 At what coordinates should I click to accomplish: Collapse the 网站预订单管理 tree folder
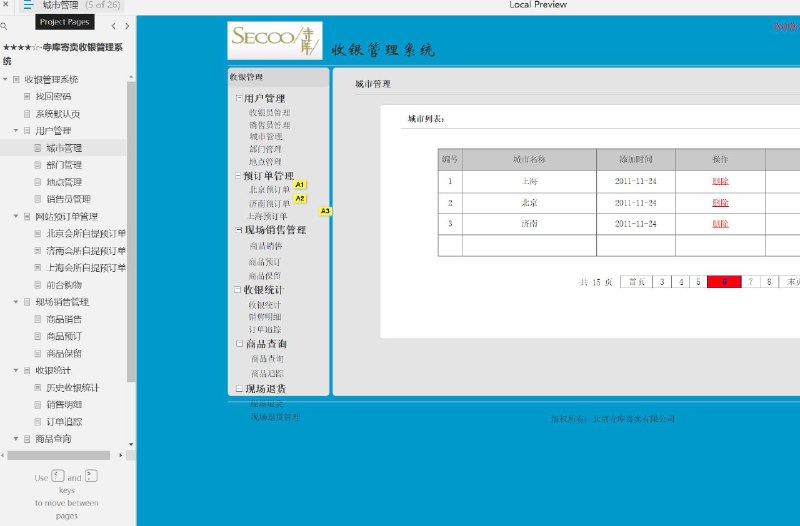tap(16, 216)
